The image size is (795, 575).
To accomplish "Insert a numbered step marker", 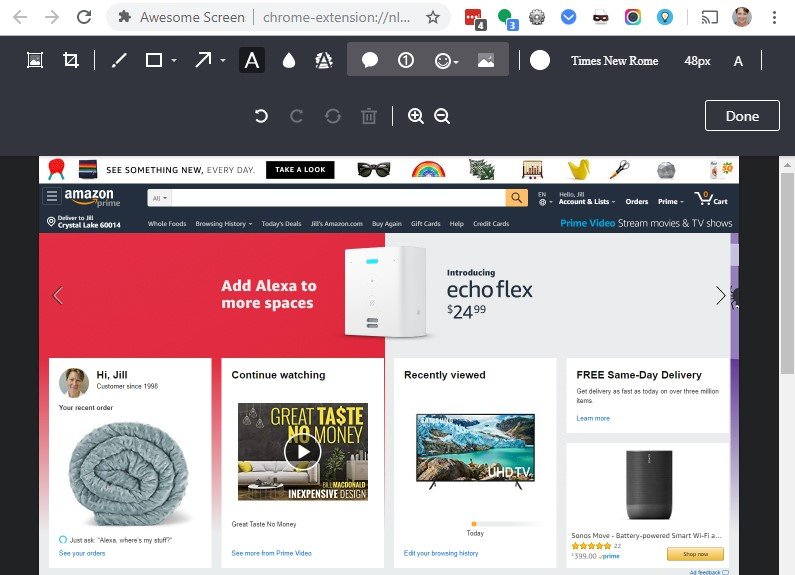I will pyautogui.click(x=406, y=61).
